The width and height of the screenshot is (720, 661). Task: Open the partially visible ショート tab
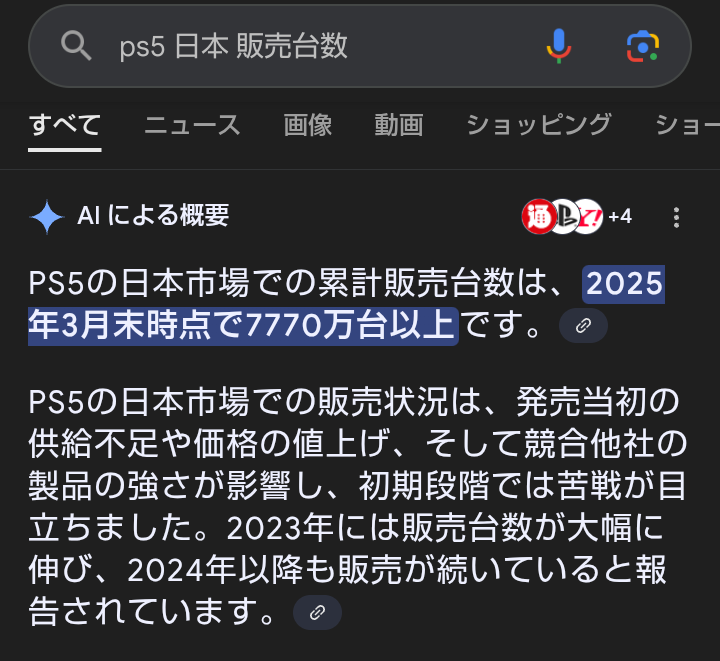pos(687,125)
